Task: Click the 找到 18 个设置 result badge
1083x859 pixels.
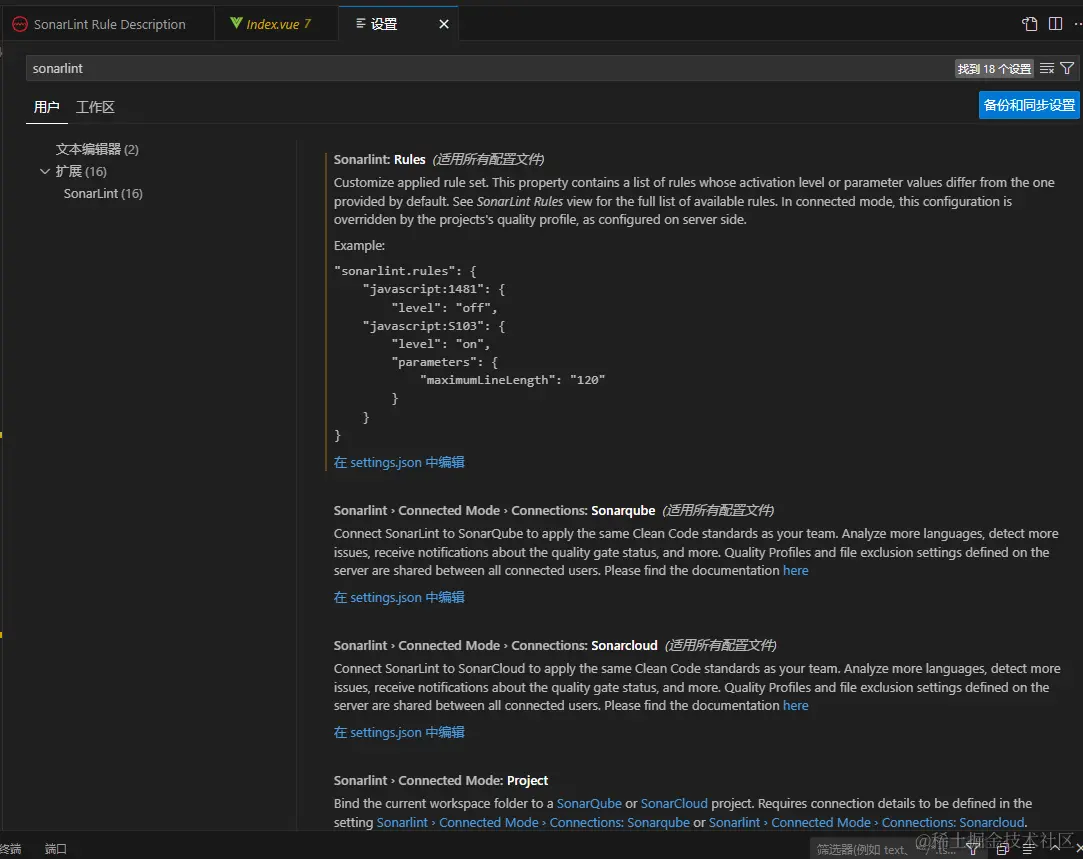Action: pyautogui.click(x=994, y=69)
